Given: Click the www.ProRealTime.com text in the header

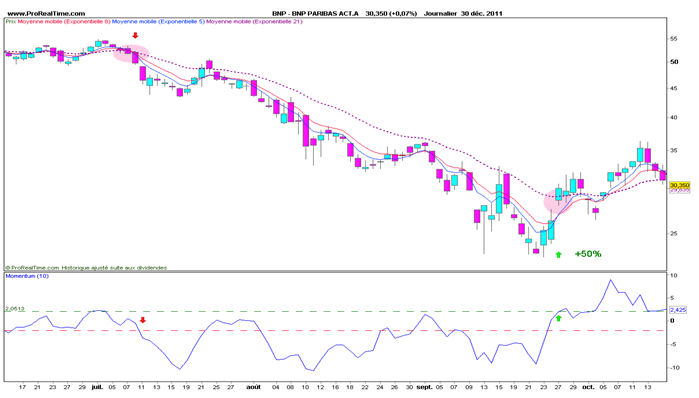Looking at the screenshot, I should [x=46, y=14].
